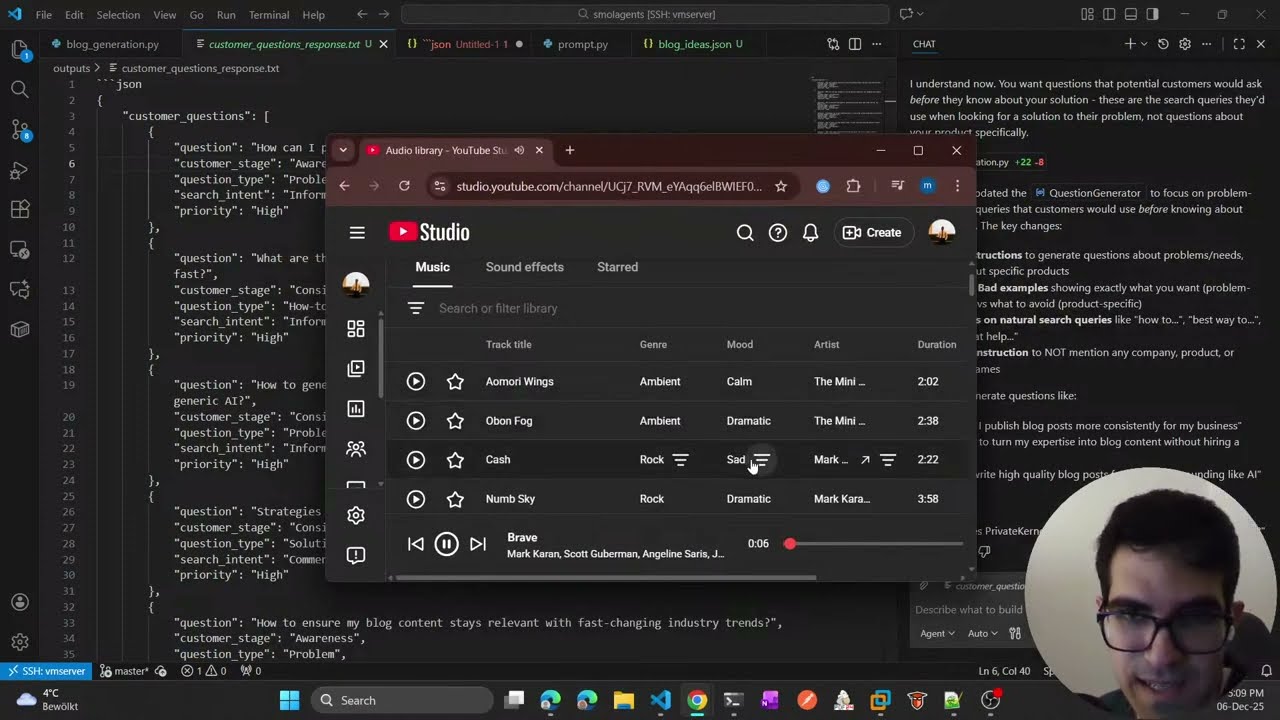Open VS Code Extensions view
The image size is (1280, 720).
point(19,209)
